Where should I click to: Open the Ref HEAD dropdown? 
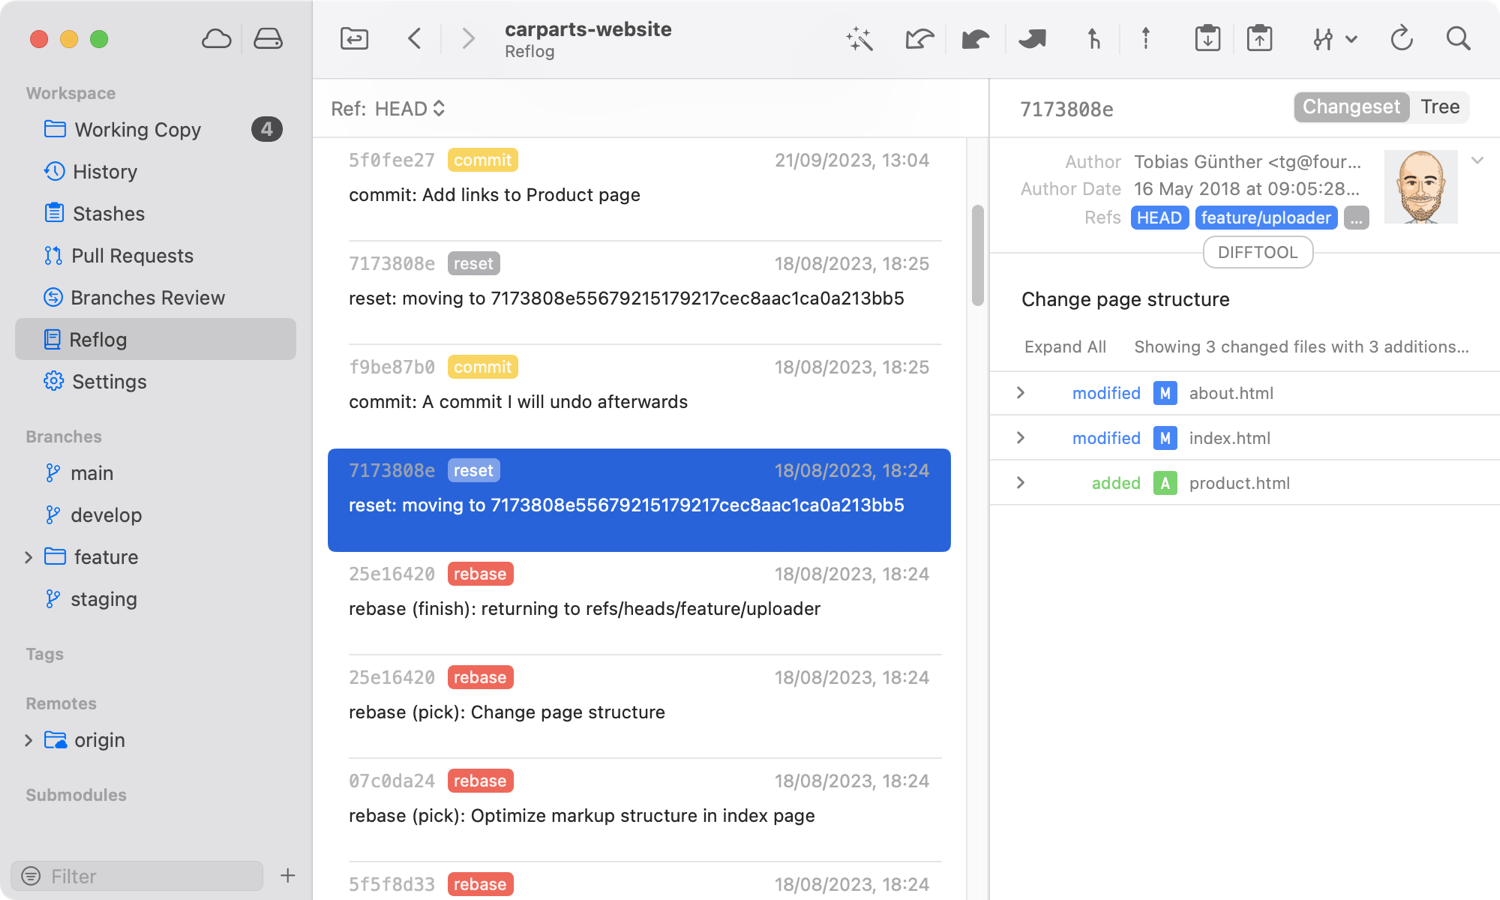[x=409, y=109]
